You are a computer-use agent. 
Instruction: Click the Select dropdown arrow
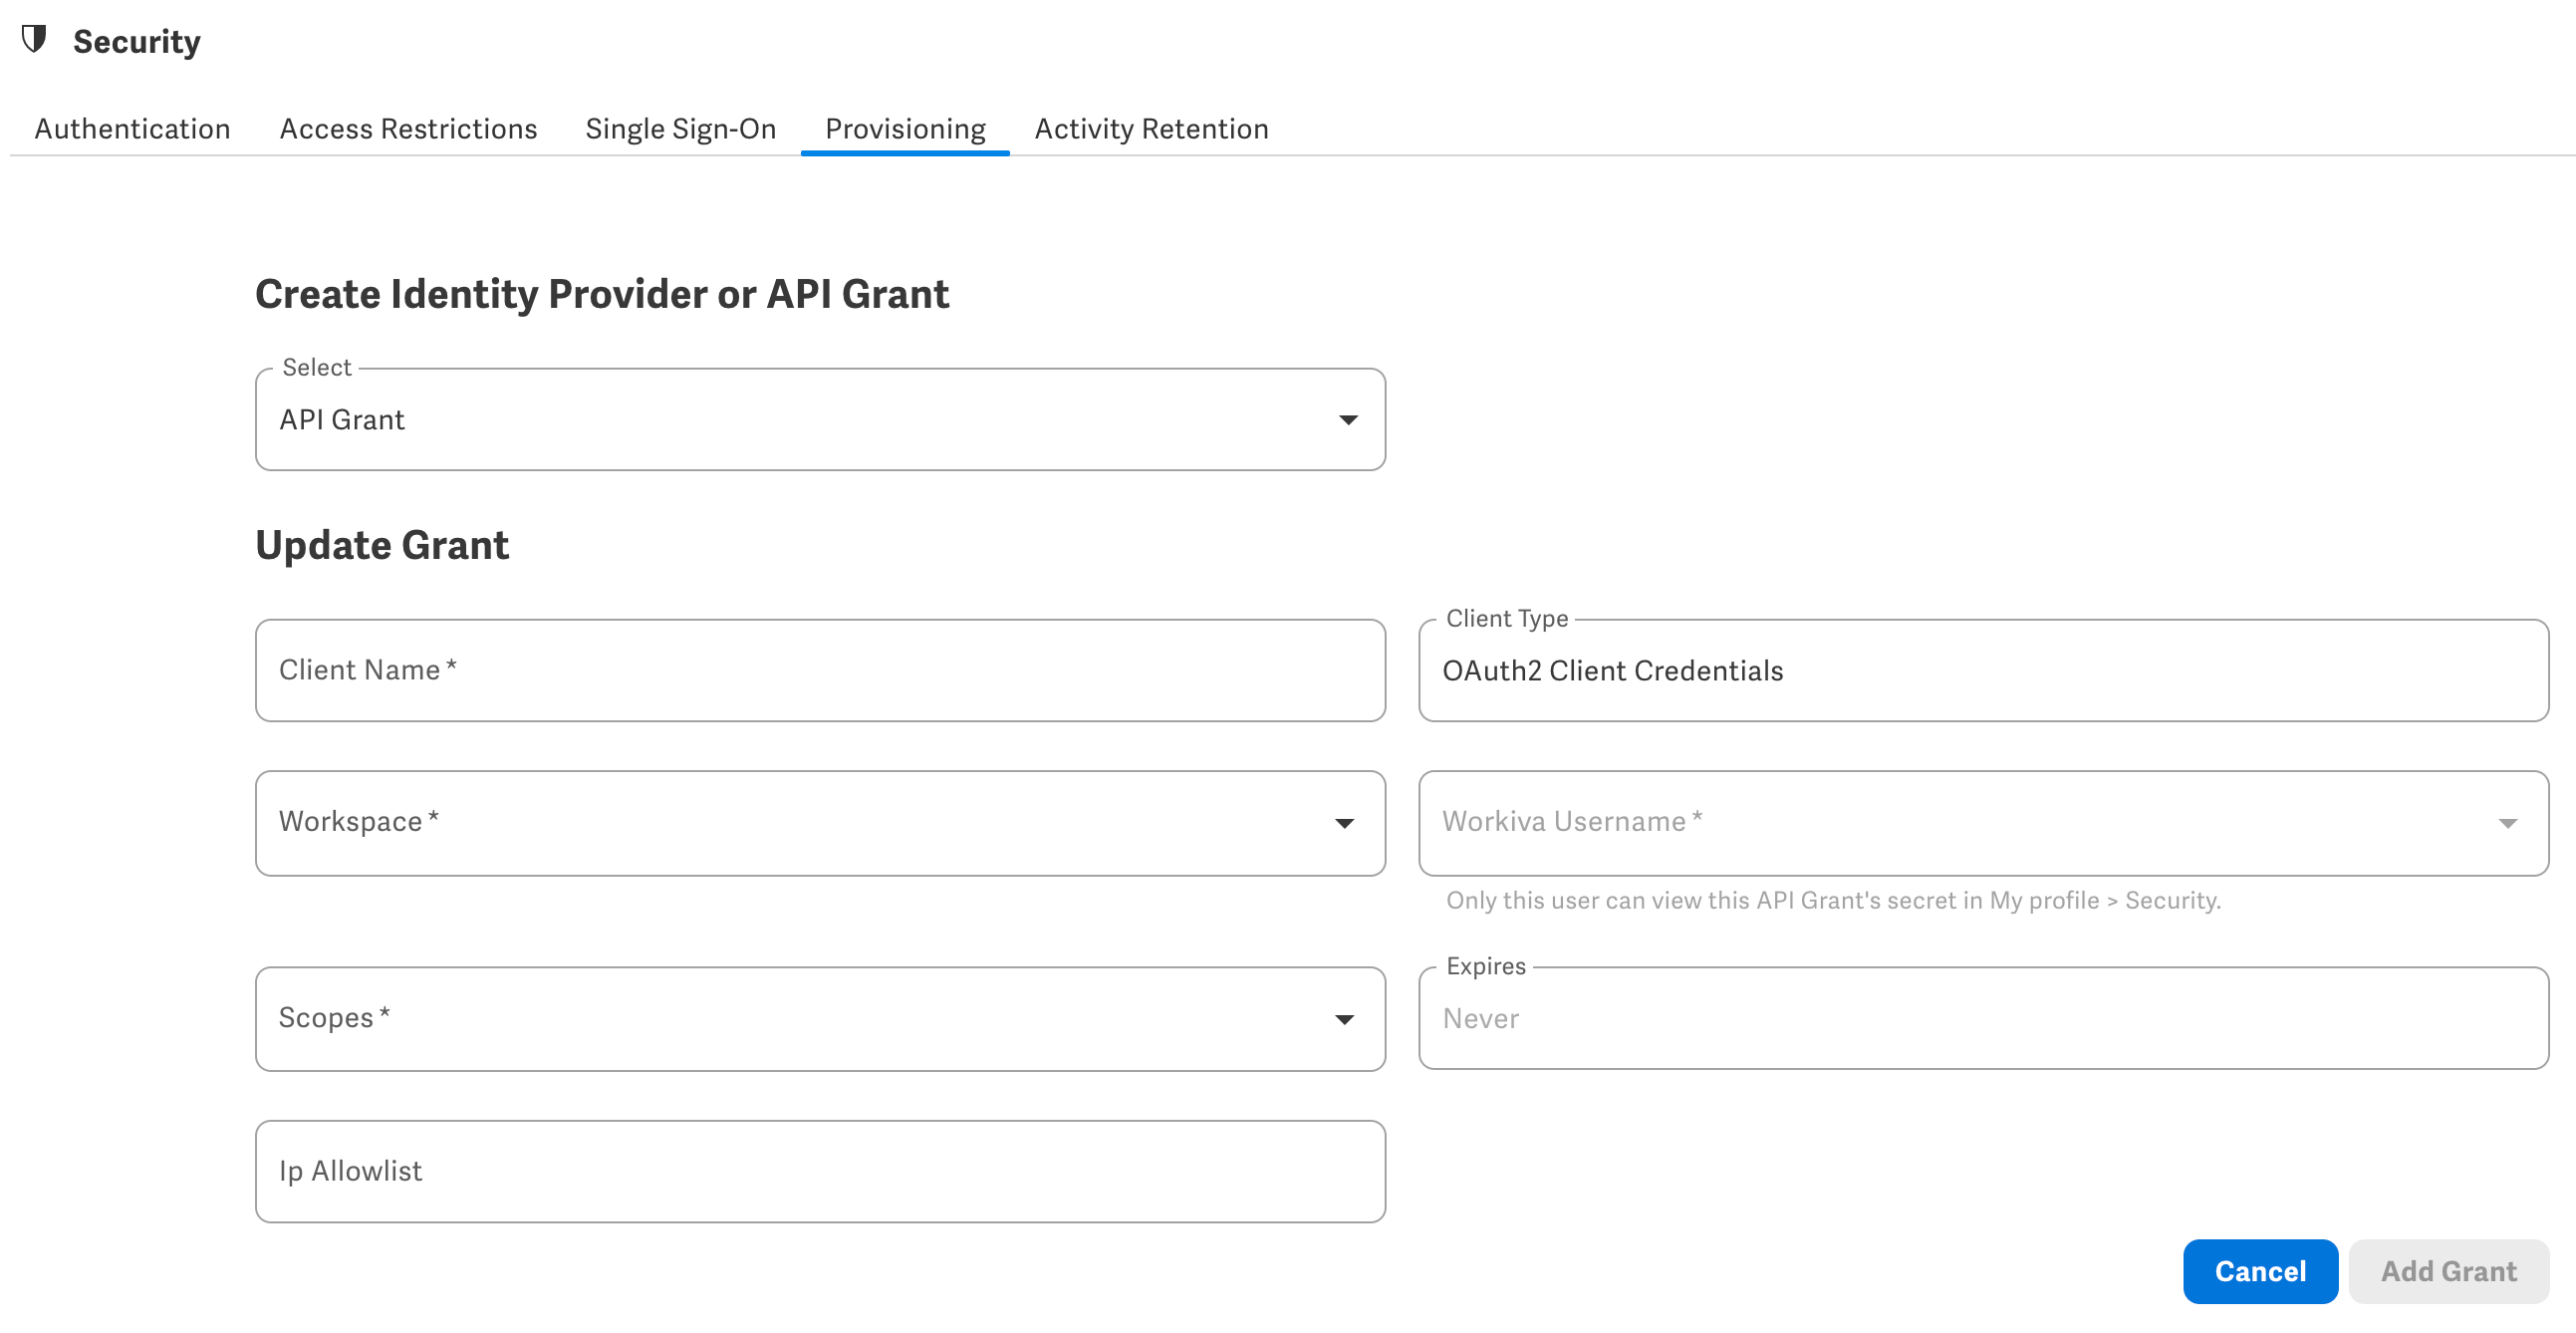1348,420
